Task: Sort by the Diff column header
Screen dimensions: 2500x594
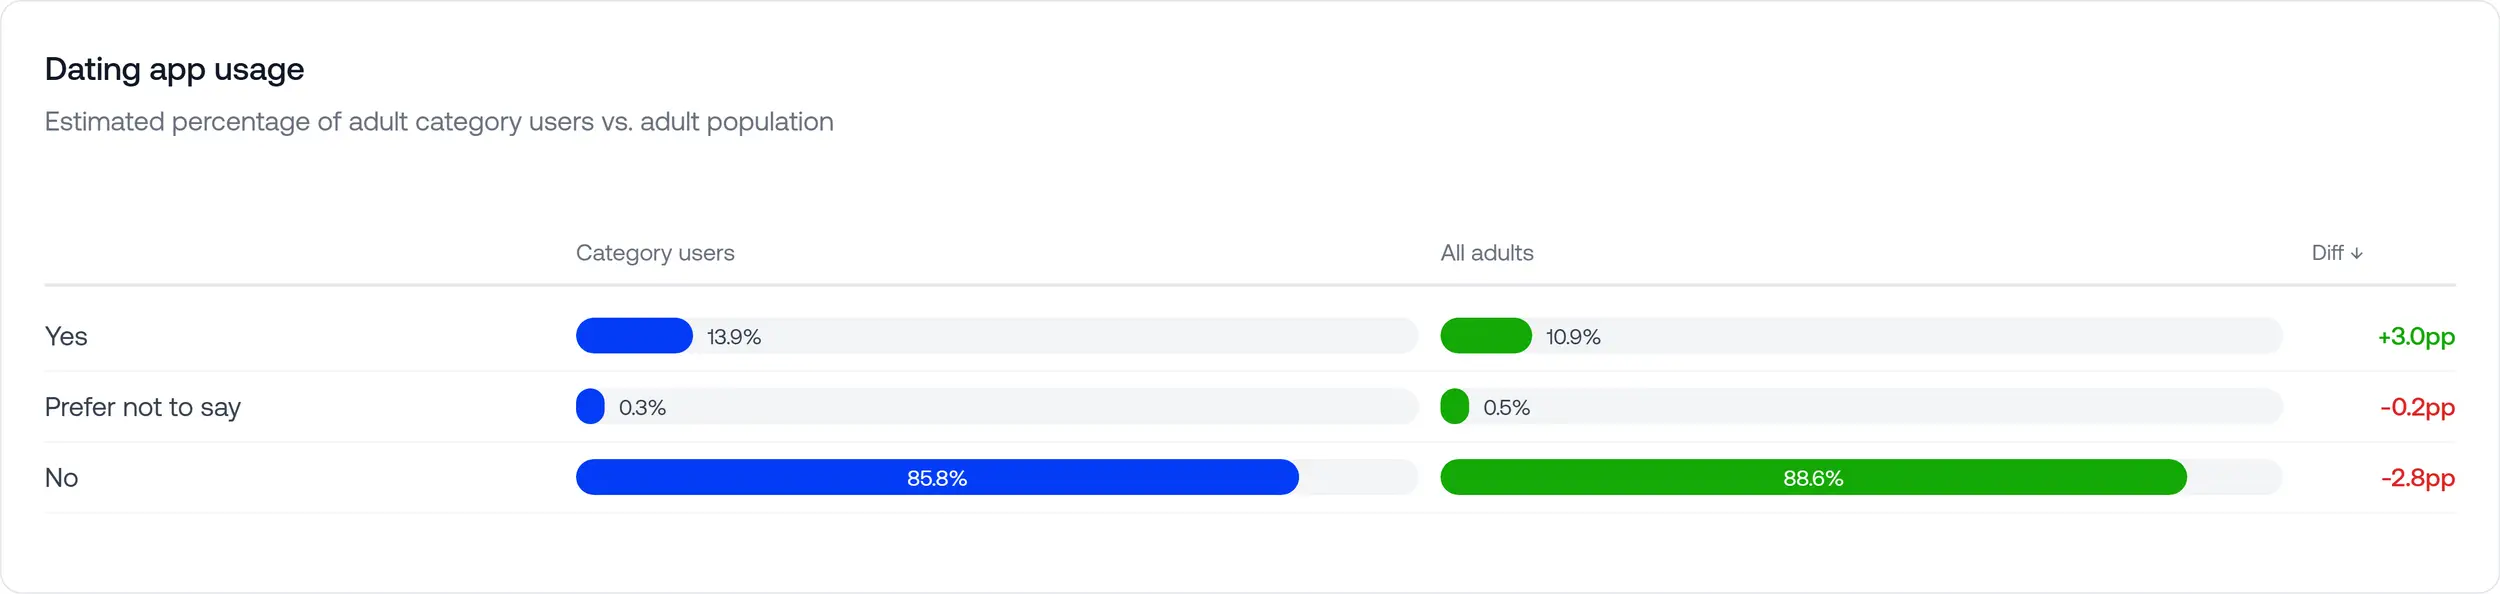Action: pos(2327,253)
